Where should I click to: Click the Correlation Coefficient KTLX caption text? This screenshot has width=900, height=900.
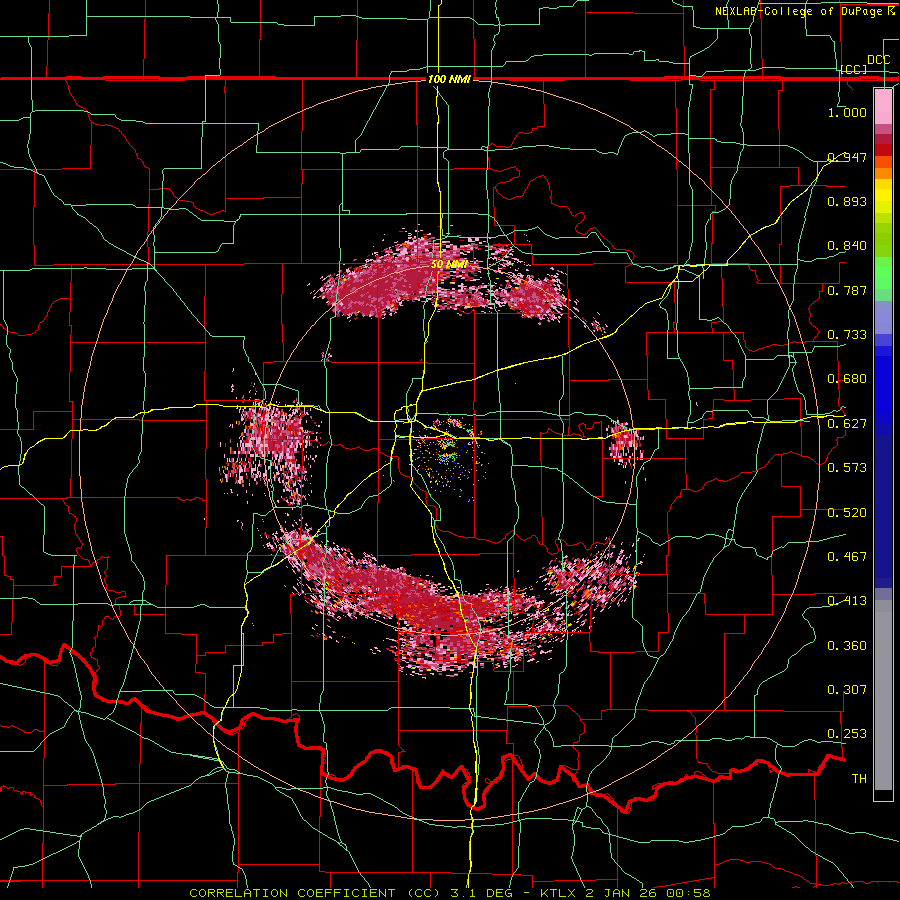pyautogui.click(x=449, y=893)
